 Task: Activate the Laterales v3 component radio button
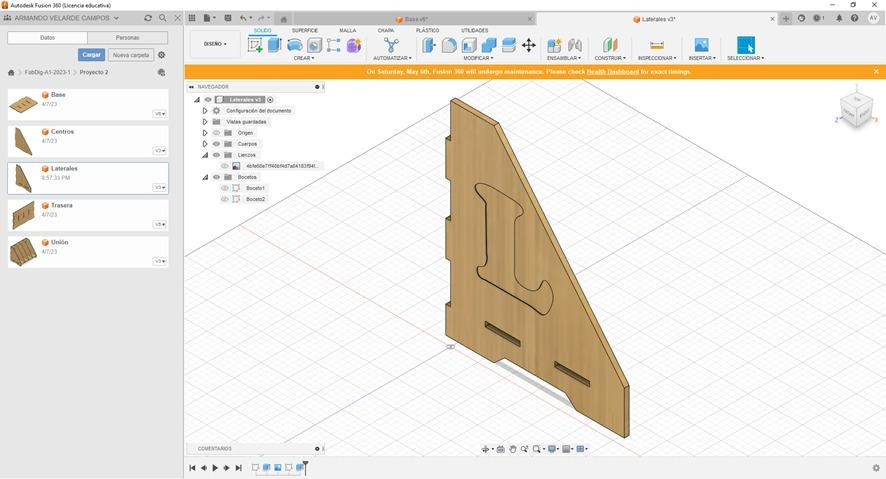[x=270, y=99]
